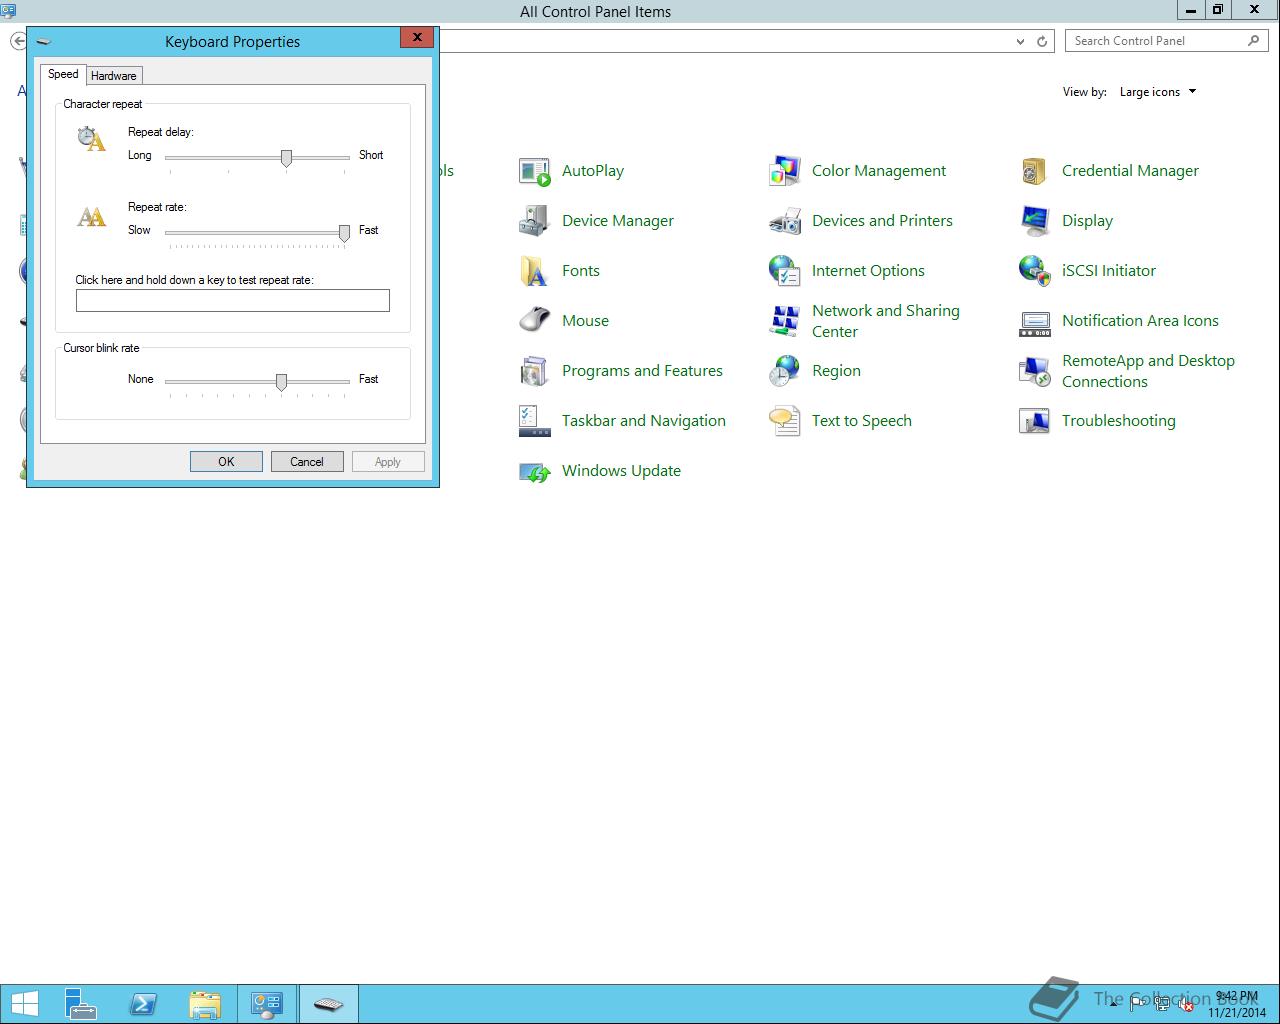Switch to the Hardware tab
1280x1024 pixels.
point(113,76)
